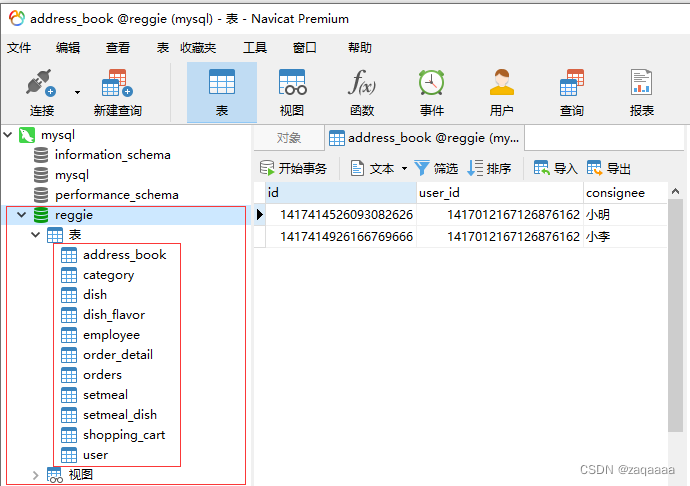
Task: Open the Report (报表) toolbar icon
Action: tap(641, 83)
